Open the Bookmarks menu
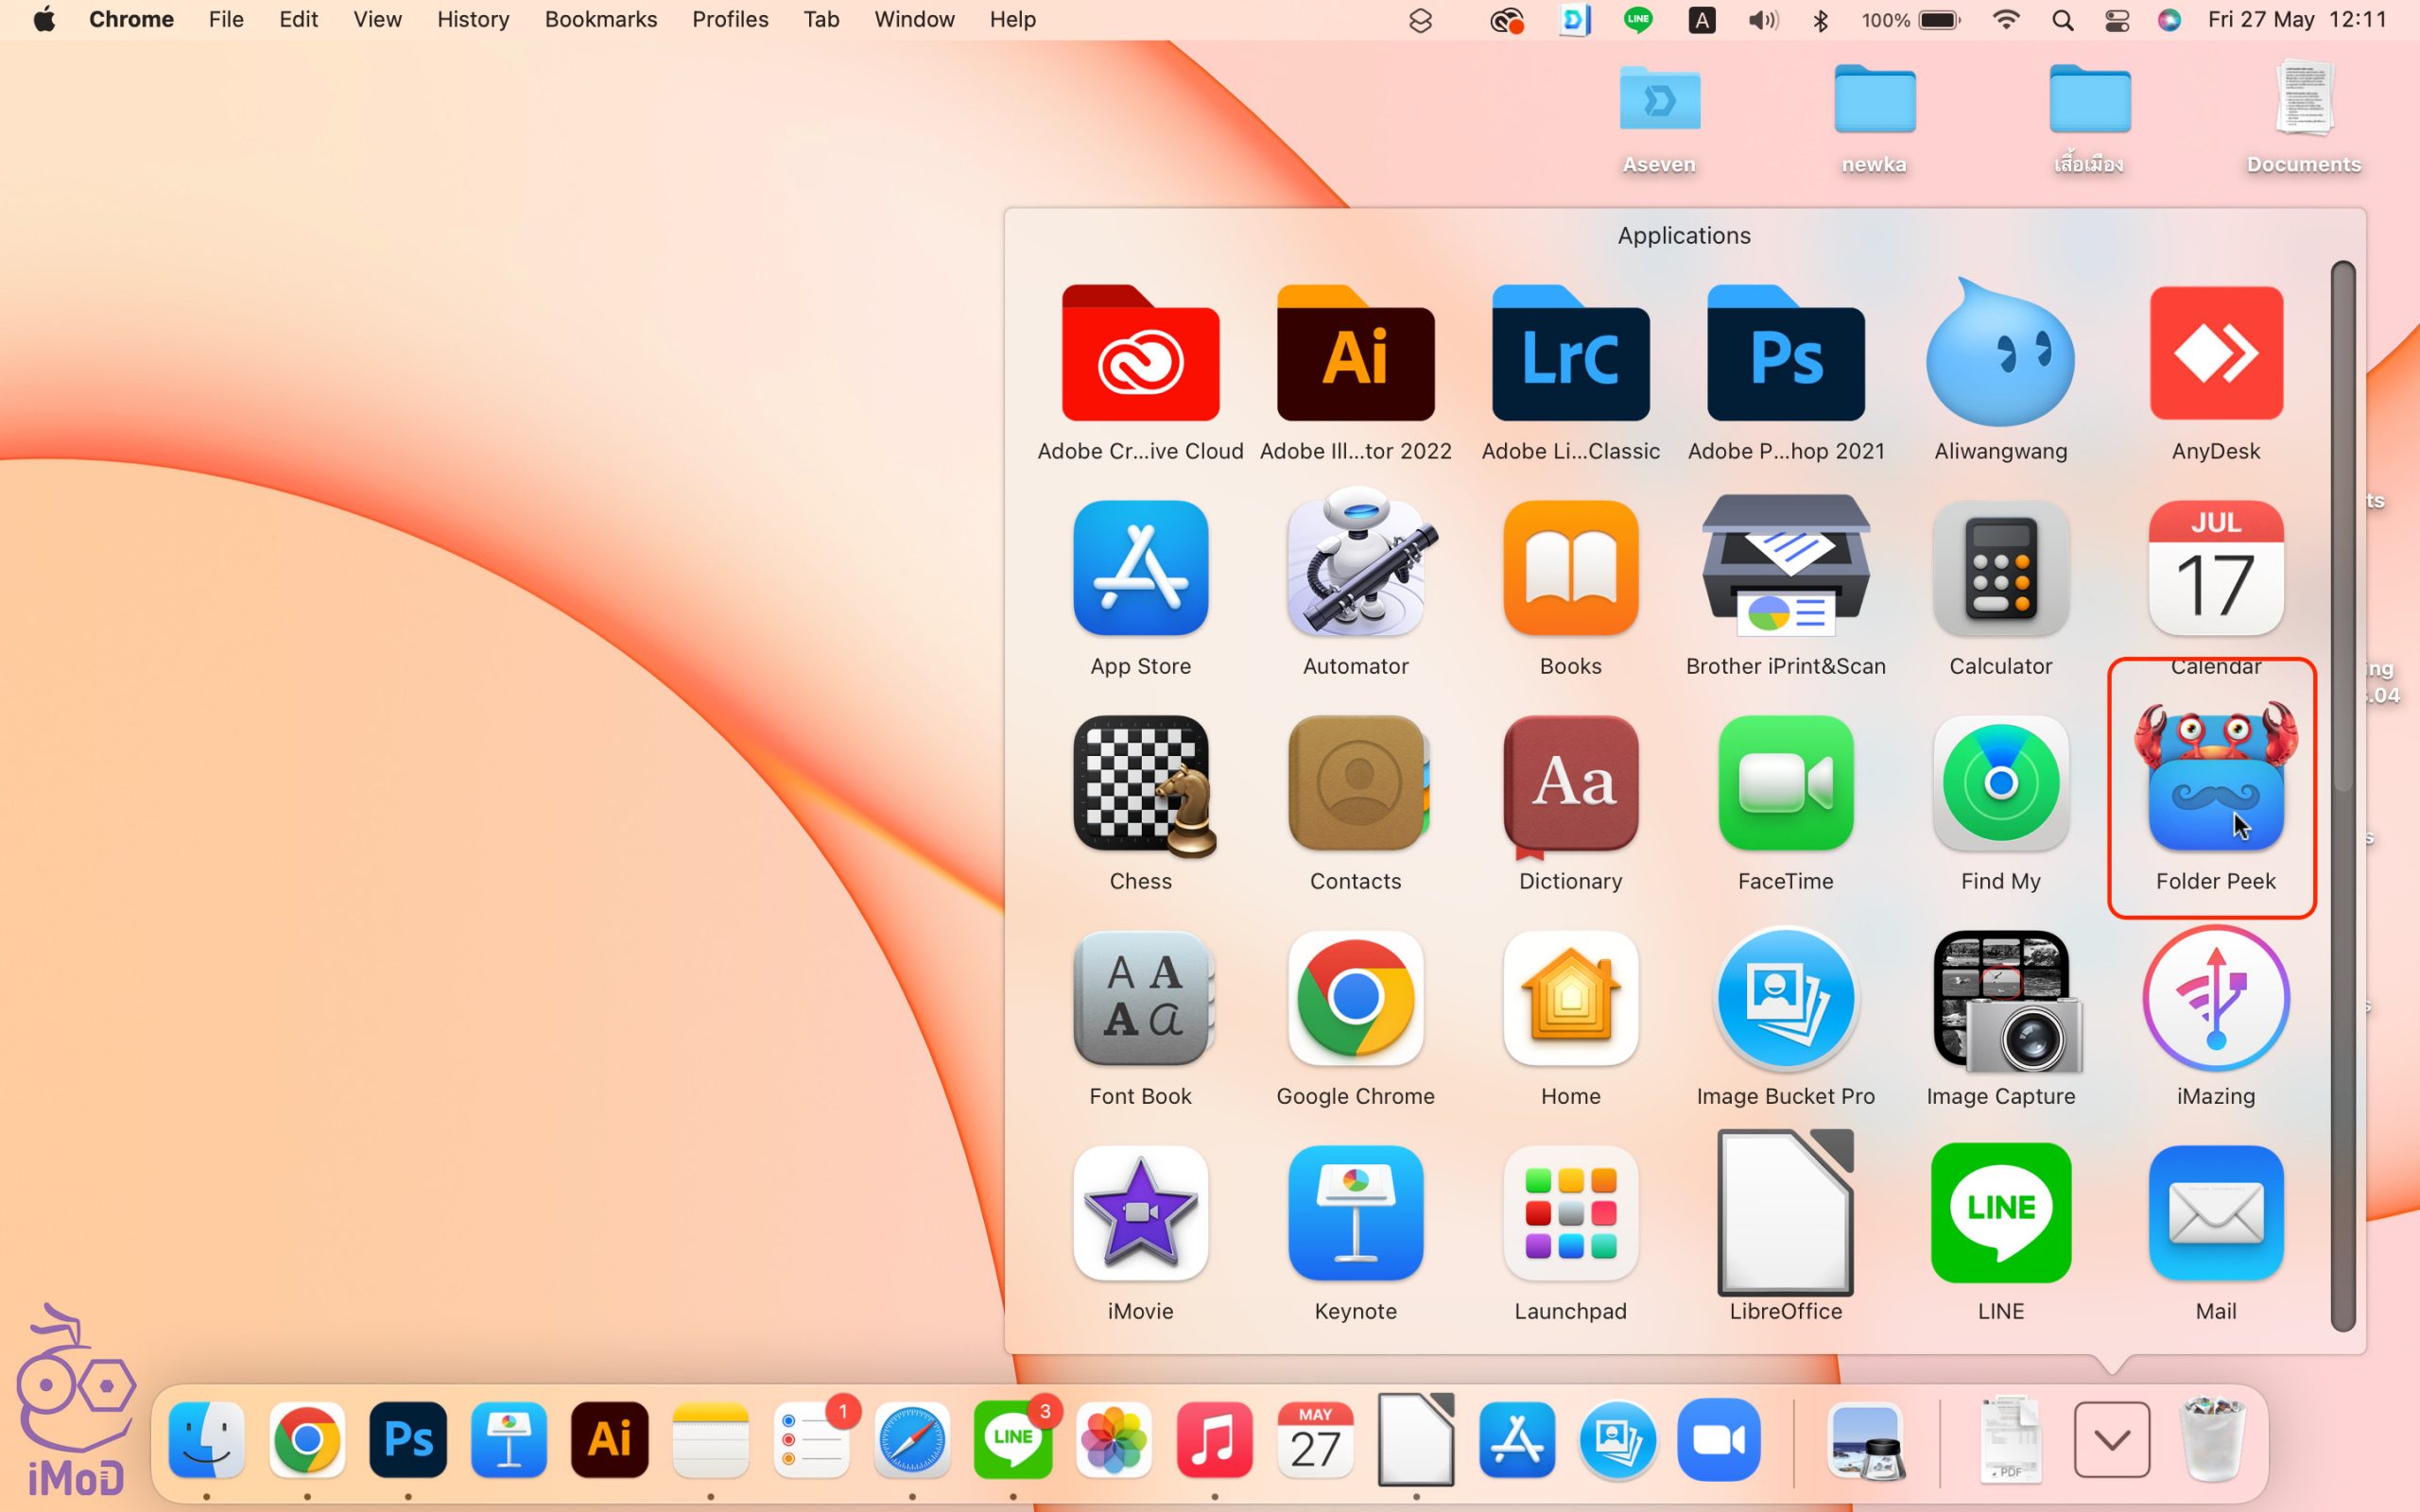Image resolution: width=2420 pixels, height=1512 pixels. pyautogui.click(x=600, y=20)
